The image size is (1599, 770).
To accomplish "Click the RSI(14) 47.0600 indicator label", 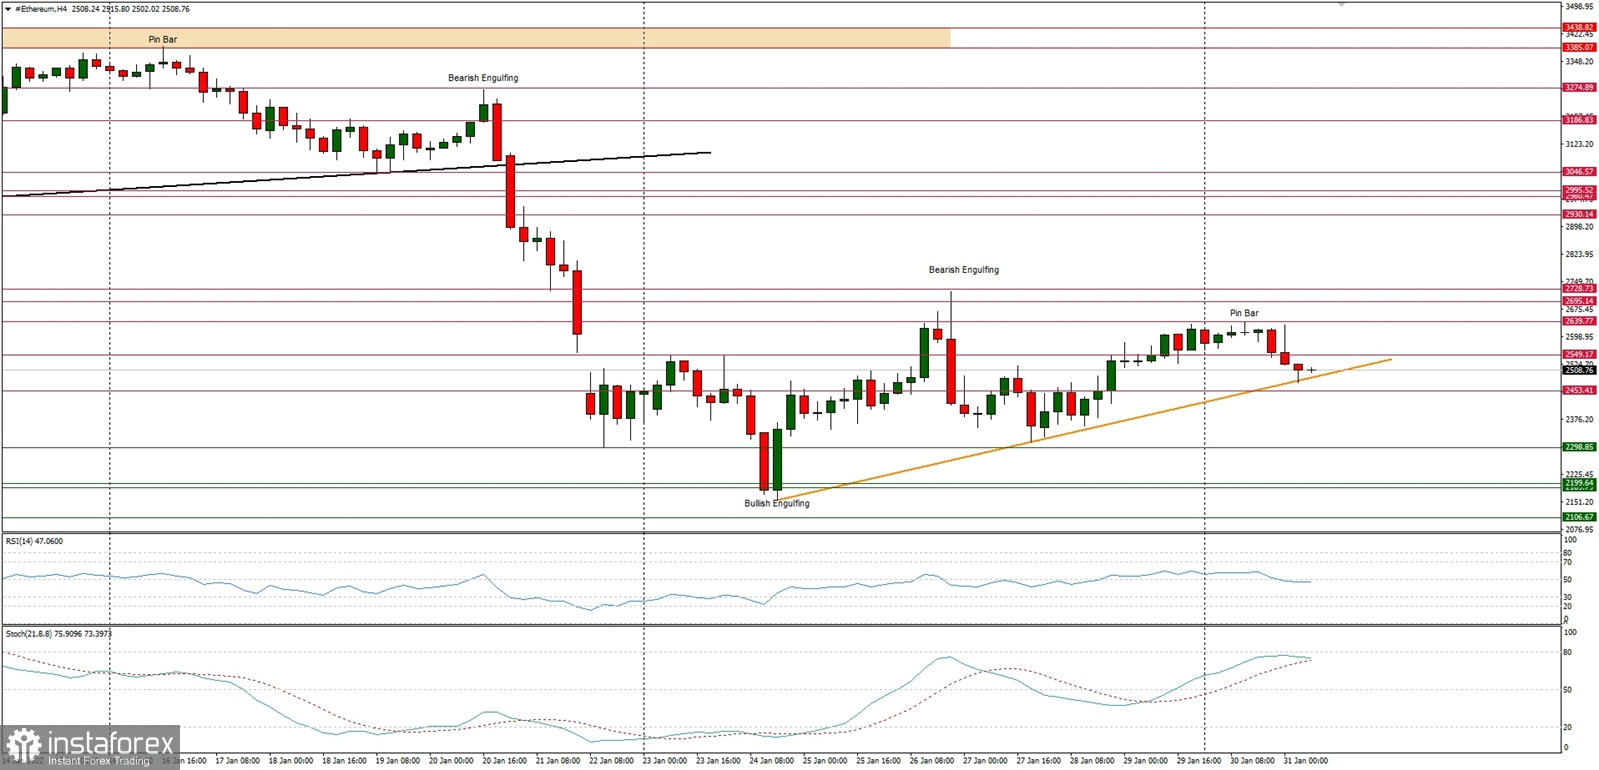I will pos(34,541).
